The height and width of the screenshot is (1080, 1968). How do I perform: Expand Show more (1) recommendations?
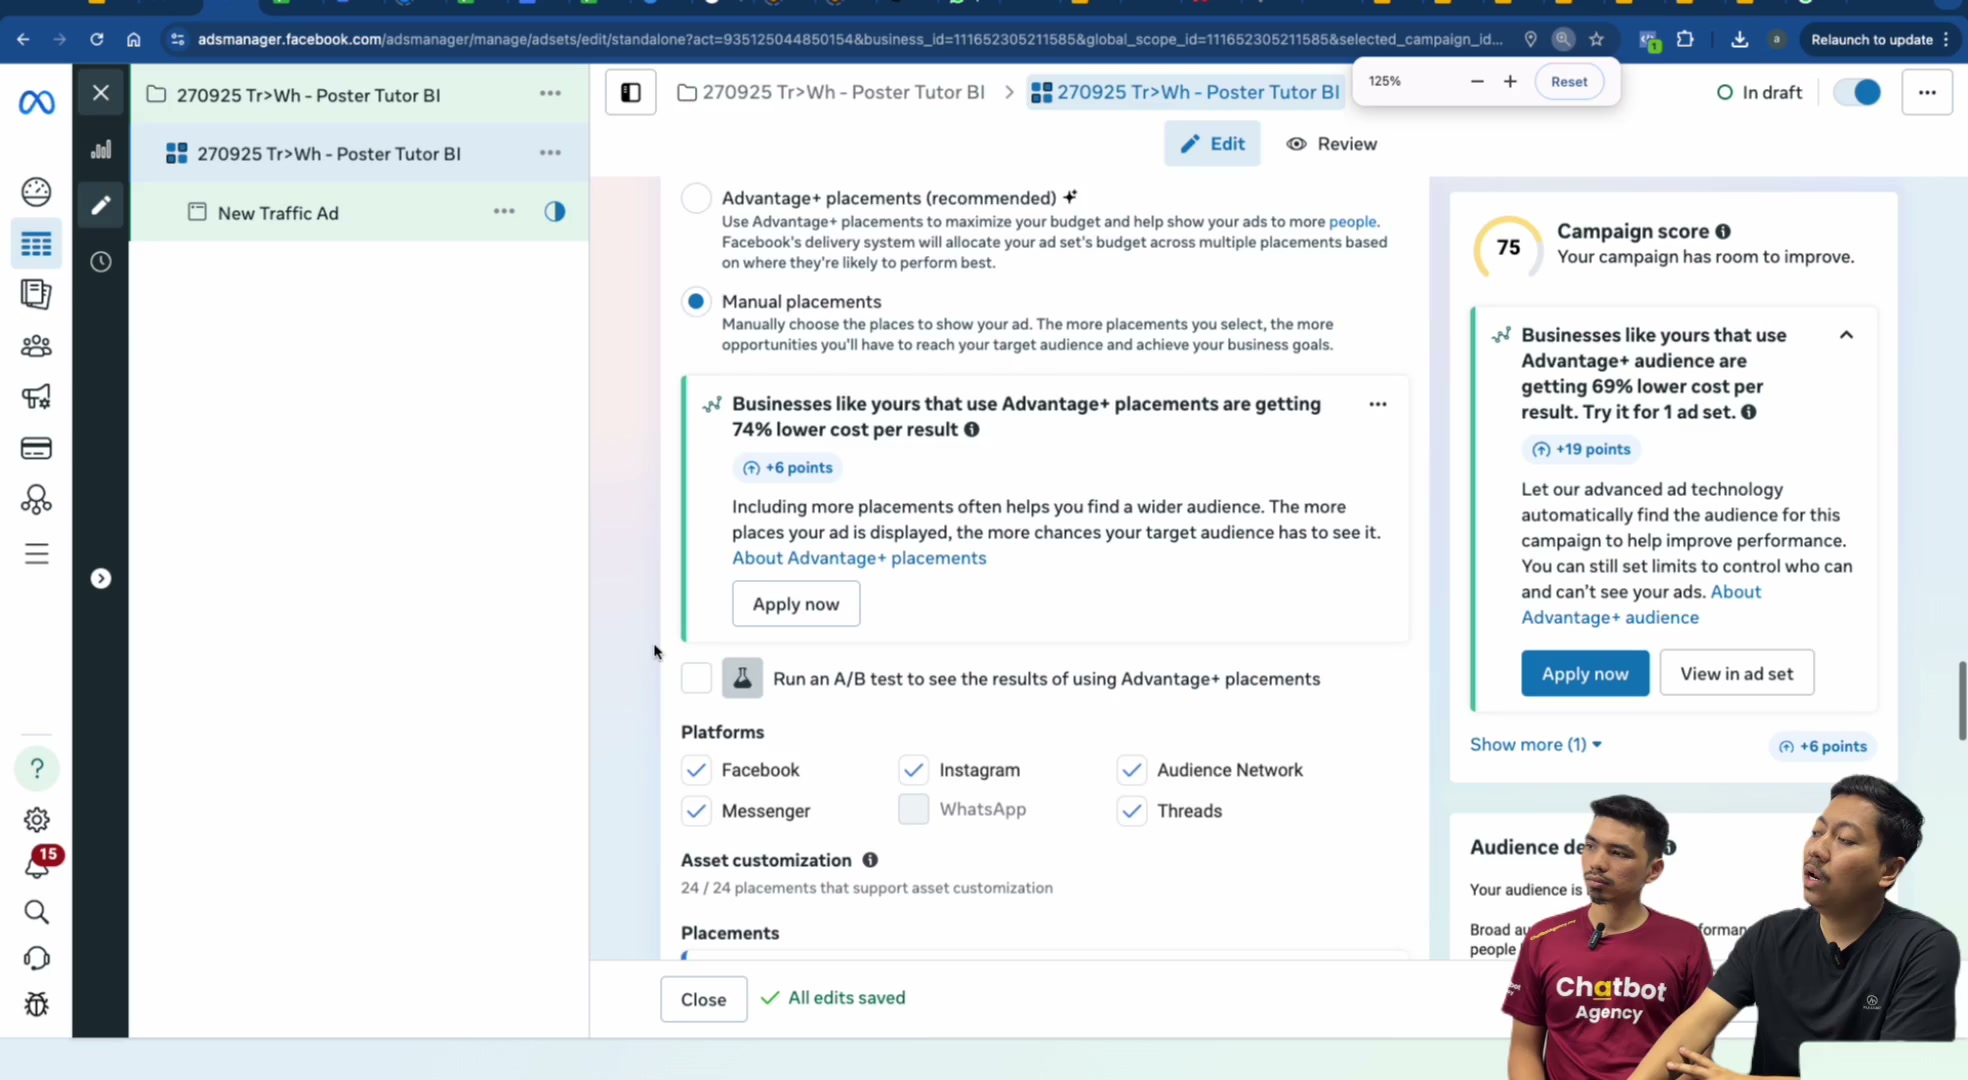[1535, 744]
